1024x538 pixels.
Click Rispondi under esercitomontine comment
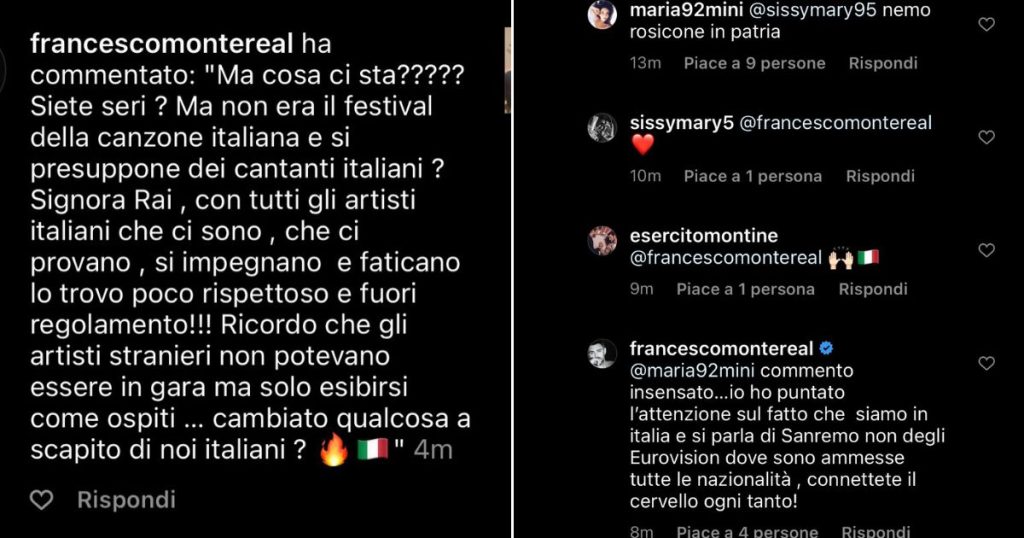tap(873, 289)
